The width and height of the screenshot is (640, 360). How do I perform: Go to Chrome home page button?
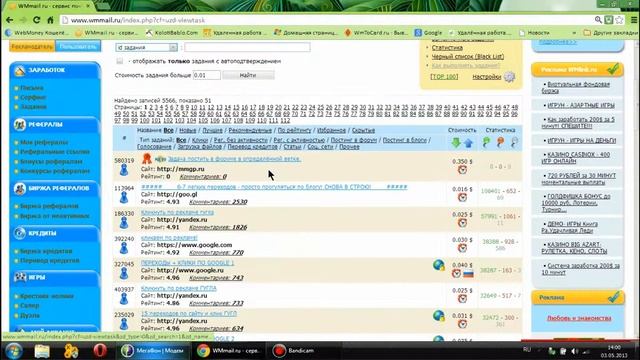click(50, 20)
